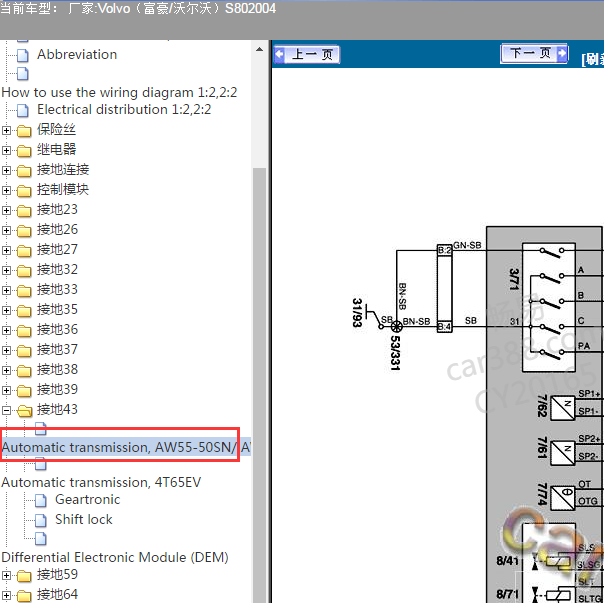The width and height of the screenshot is (604, 603).
Task: Select the 接地43 tree label
Action: point(57,410)
